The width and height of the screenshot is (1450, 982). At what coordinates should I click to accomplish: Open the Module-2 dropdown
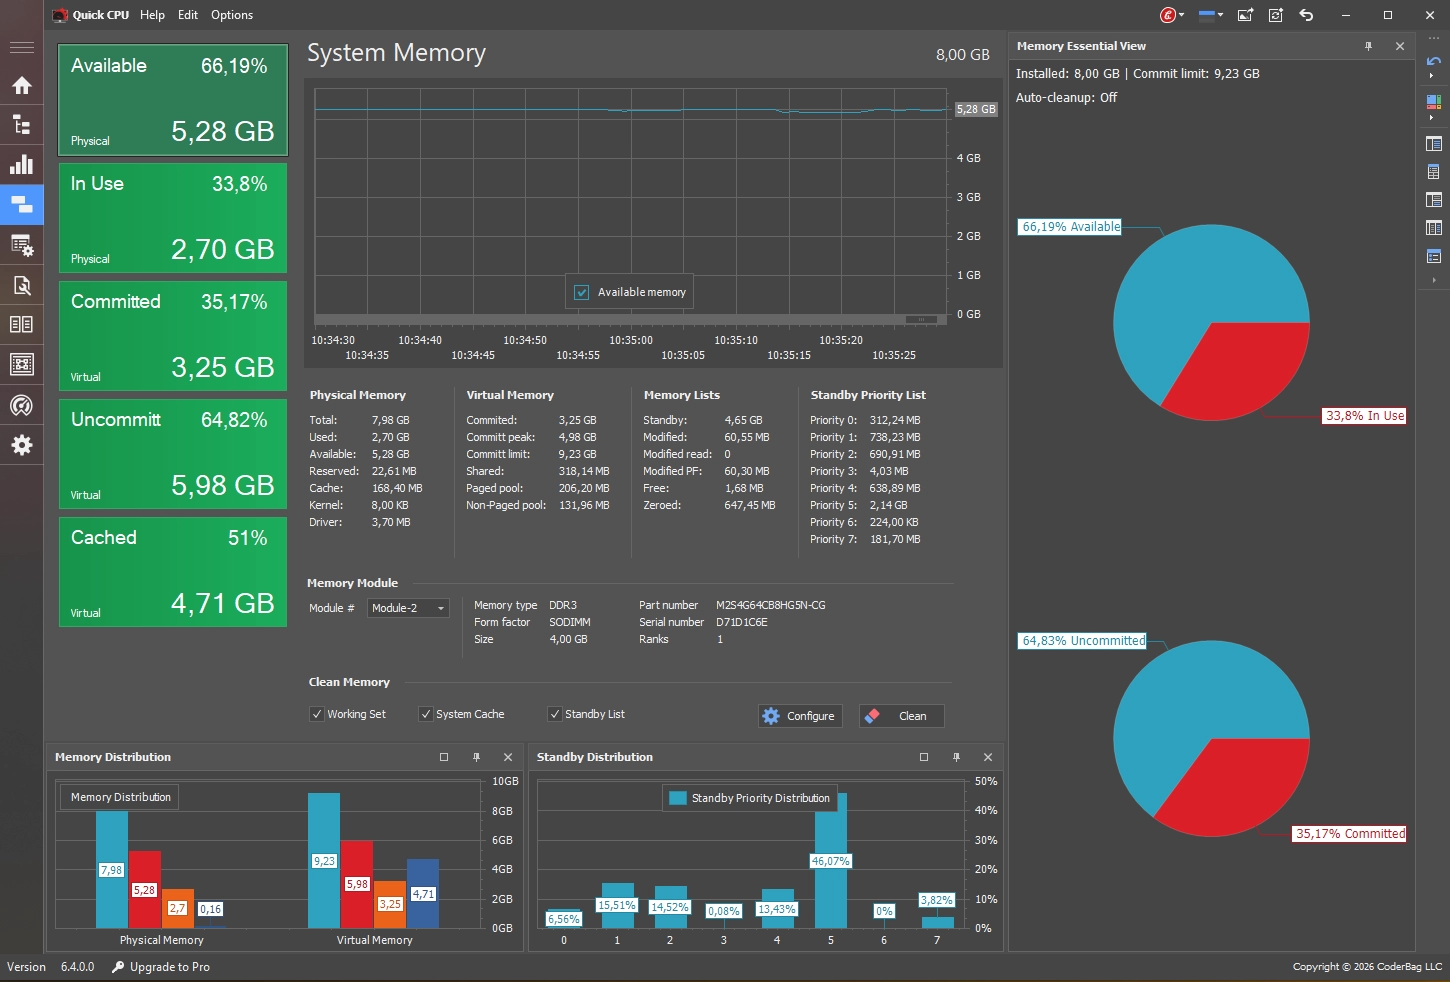[x=408, y=608]
